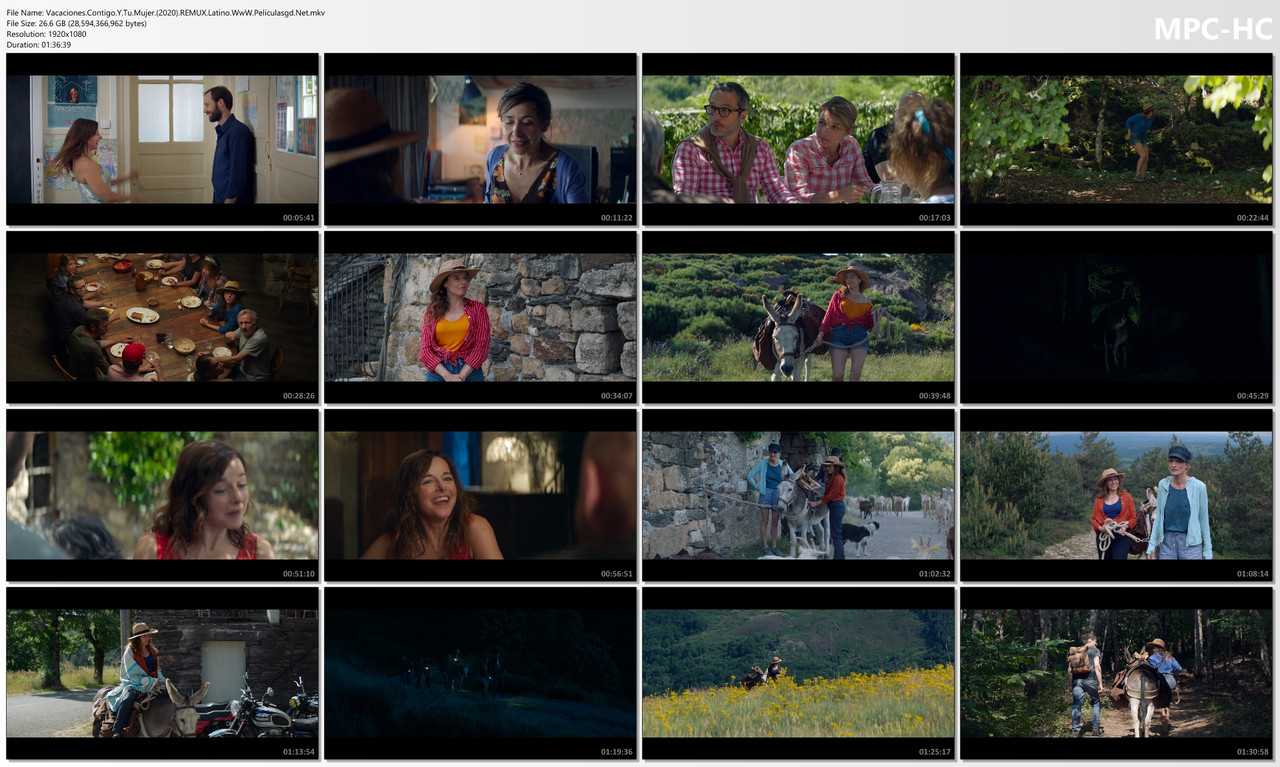The image size is (1280, 767).
Task: Select the dark frame at timestamp 00:45:29
Action: (x=1116, y=317)
